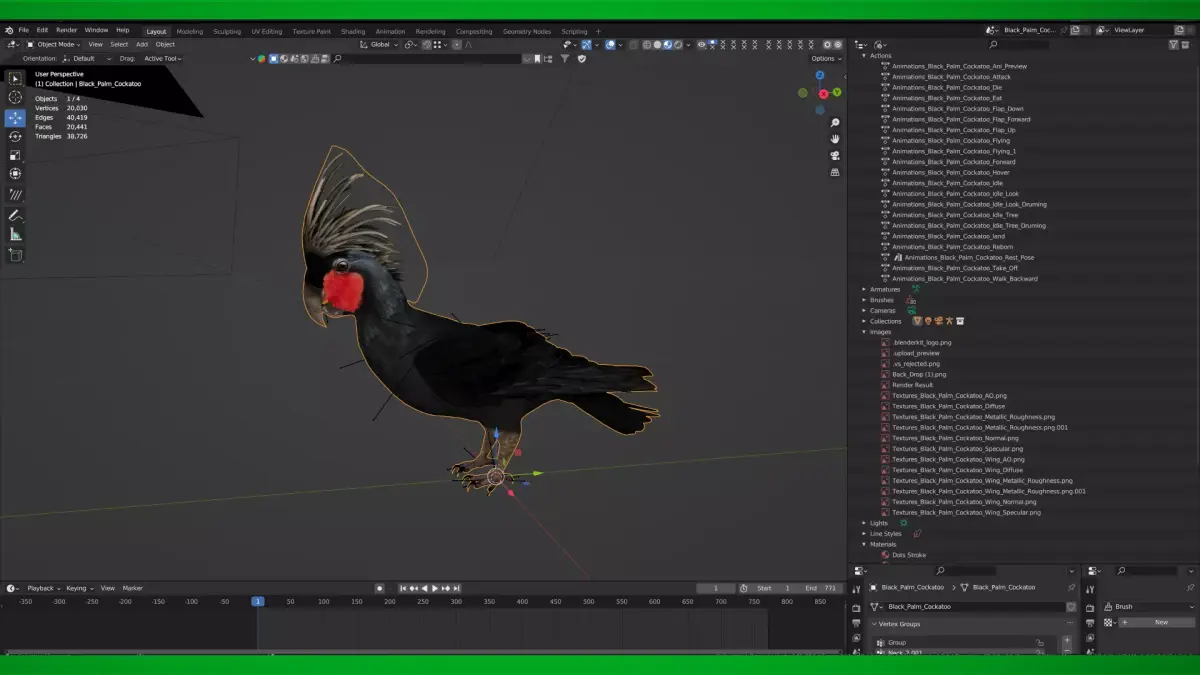
Task: Collapse the Images tree section
Action: point(864,332)
